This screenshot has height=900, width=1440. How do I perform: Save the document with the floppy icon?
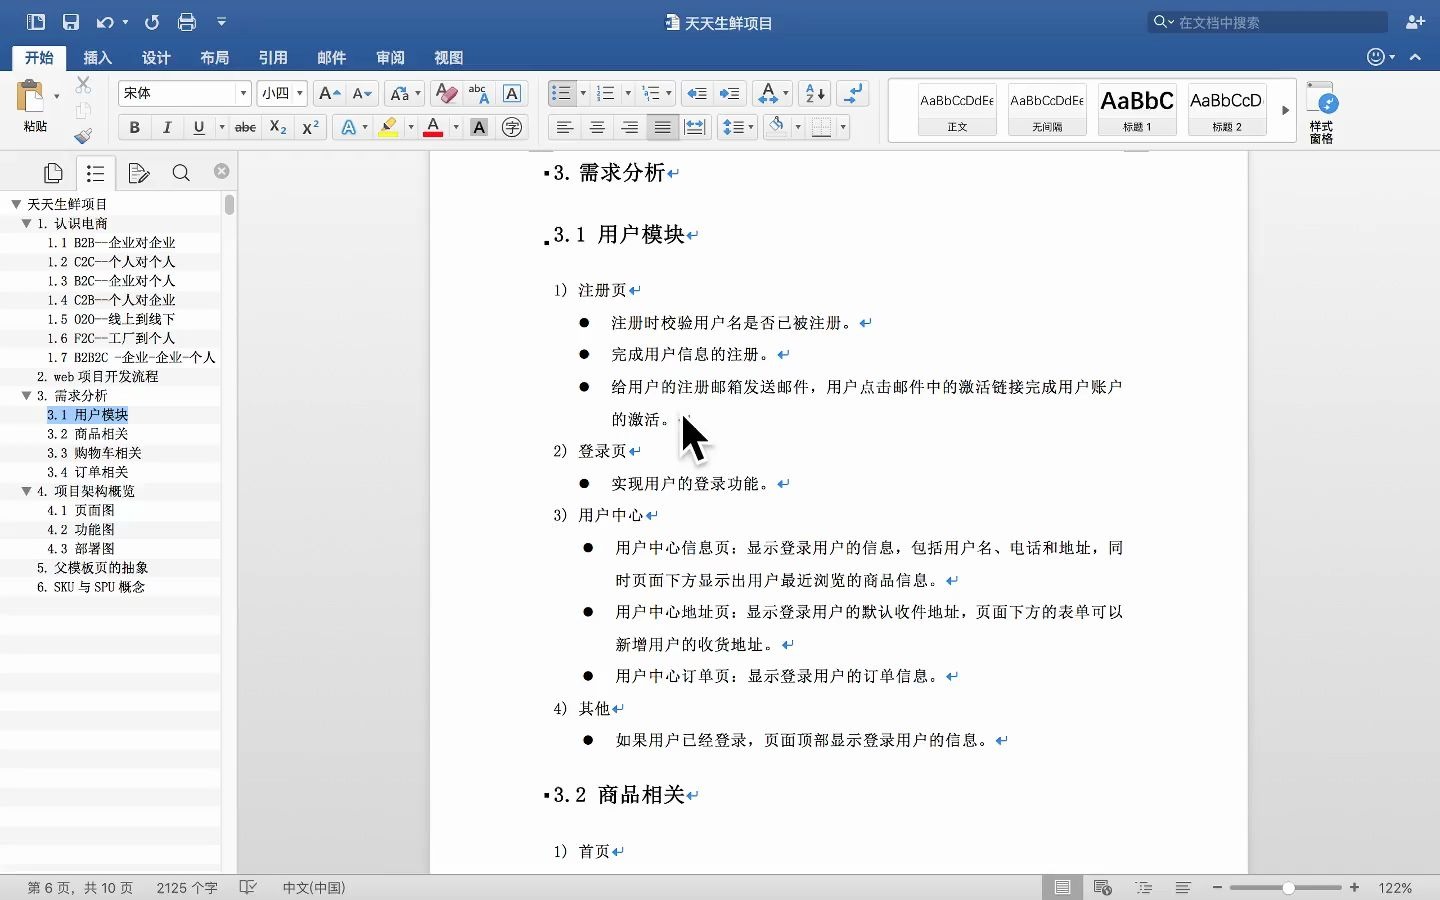(x=70, y=22)
